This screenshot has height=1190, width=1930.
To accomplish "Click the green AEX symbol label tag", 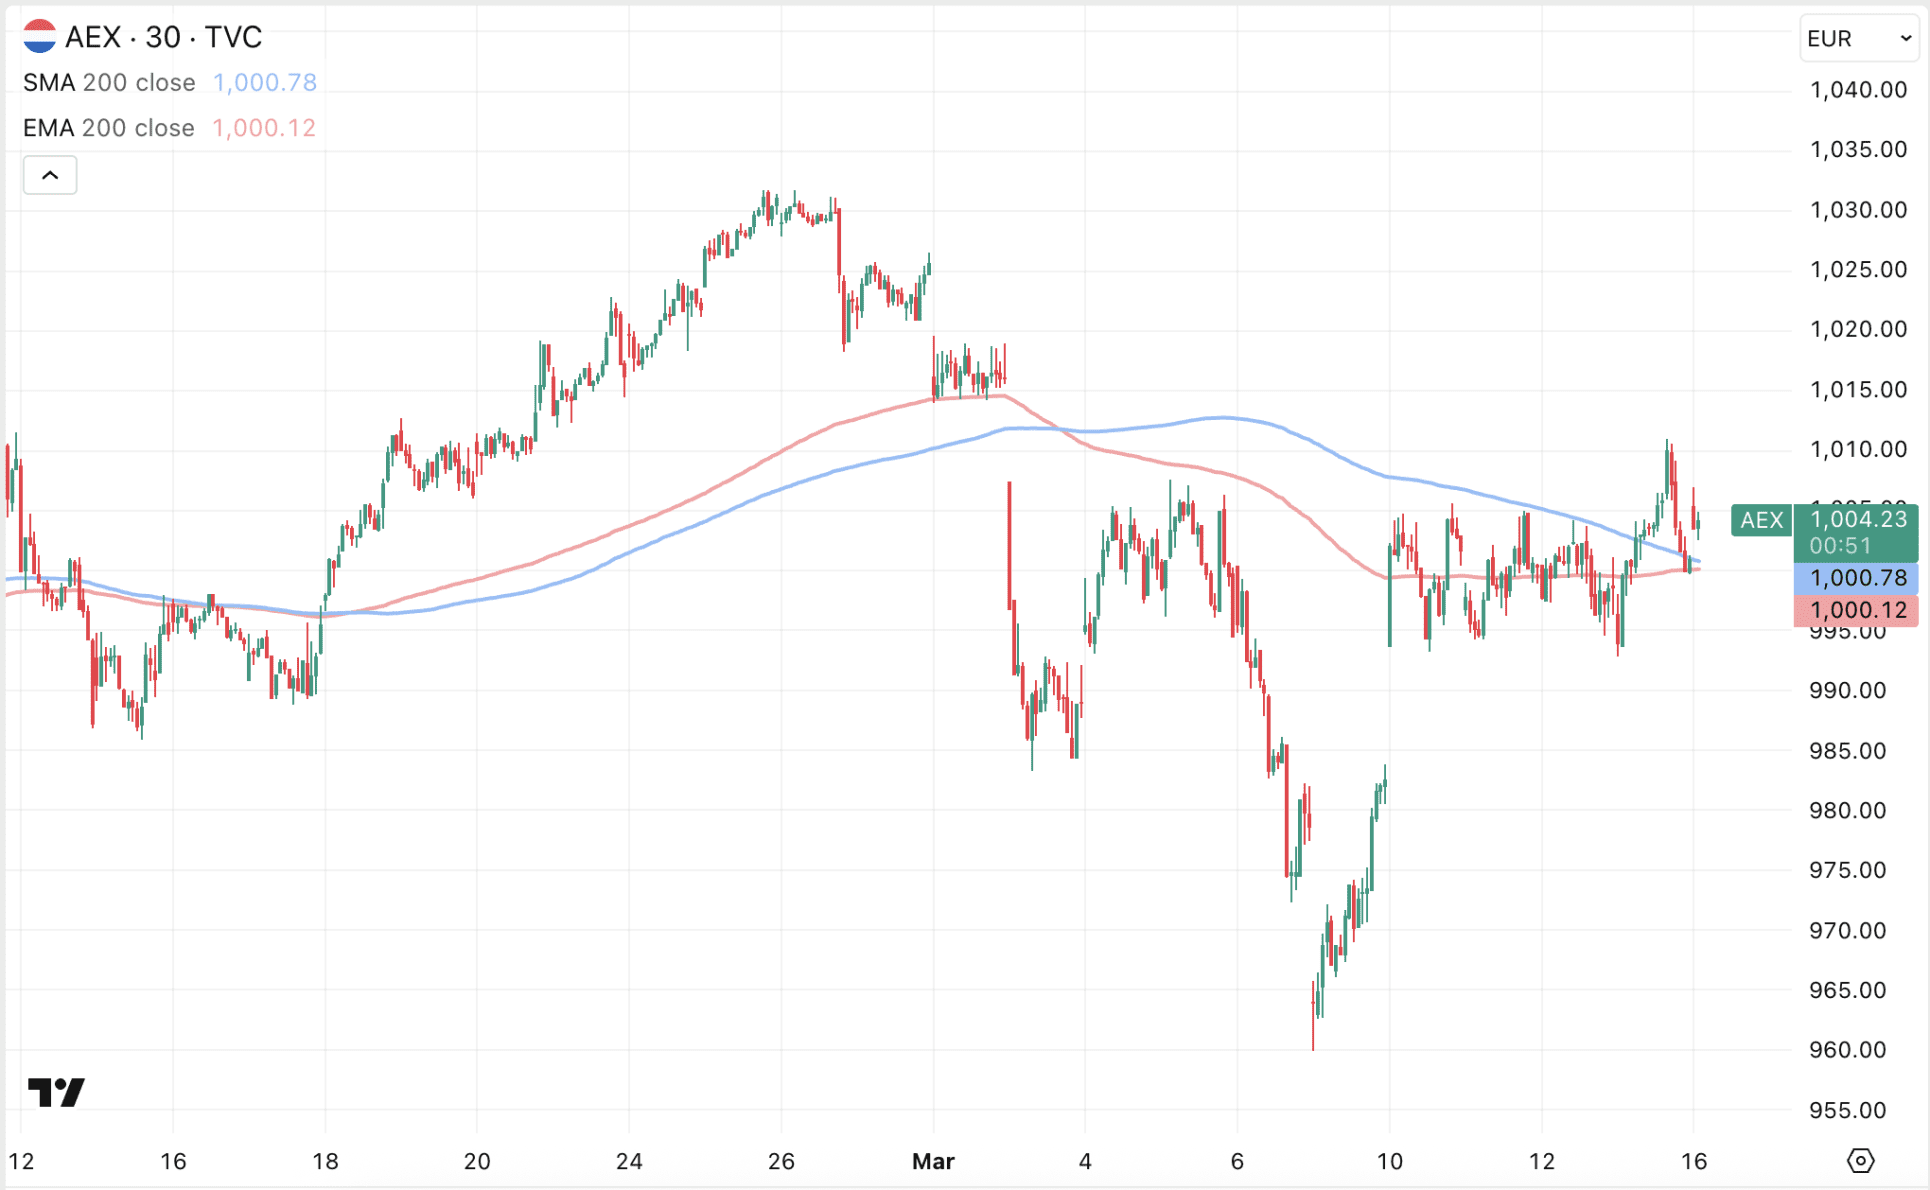I will [1761, 520].
